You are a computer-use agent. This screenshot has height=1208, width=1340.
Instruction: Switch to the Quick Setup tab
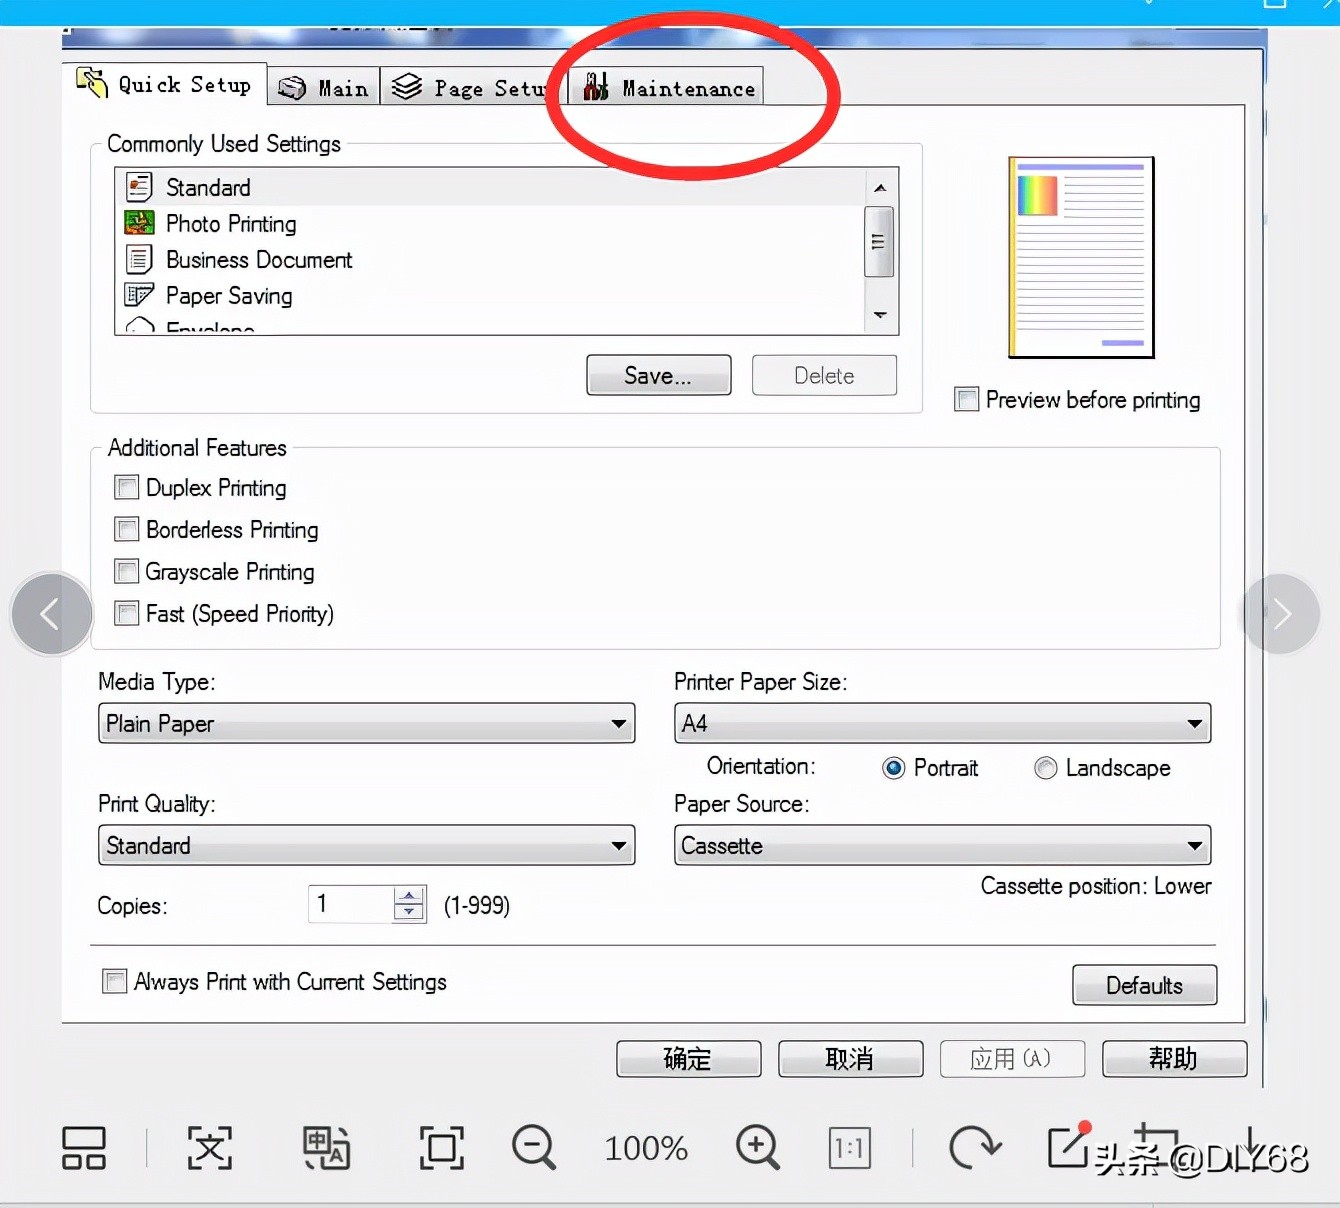click(165, 84)
